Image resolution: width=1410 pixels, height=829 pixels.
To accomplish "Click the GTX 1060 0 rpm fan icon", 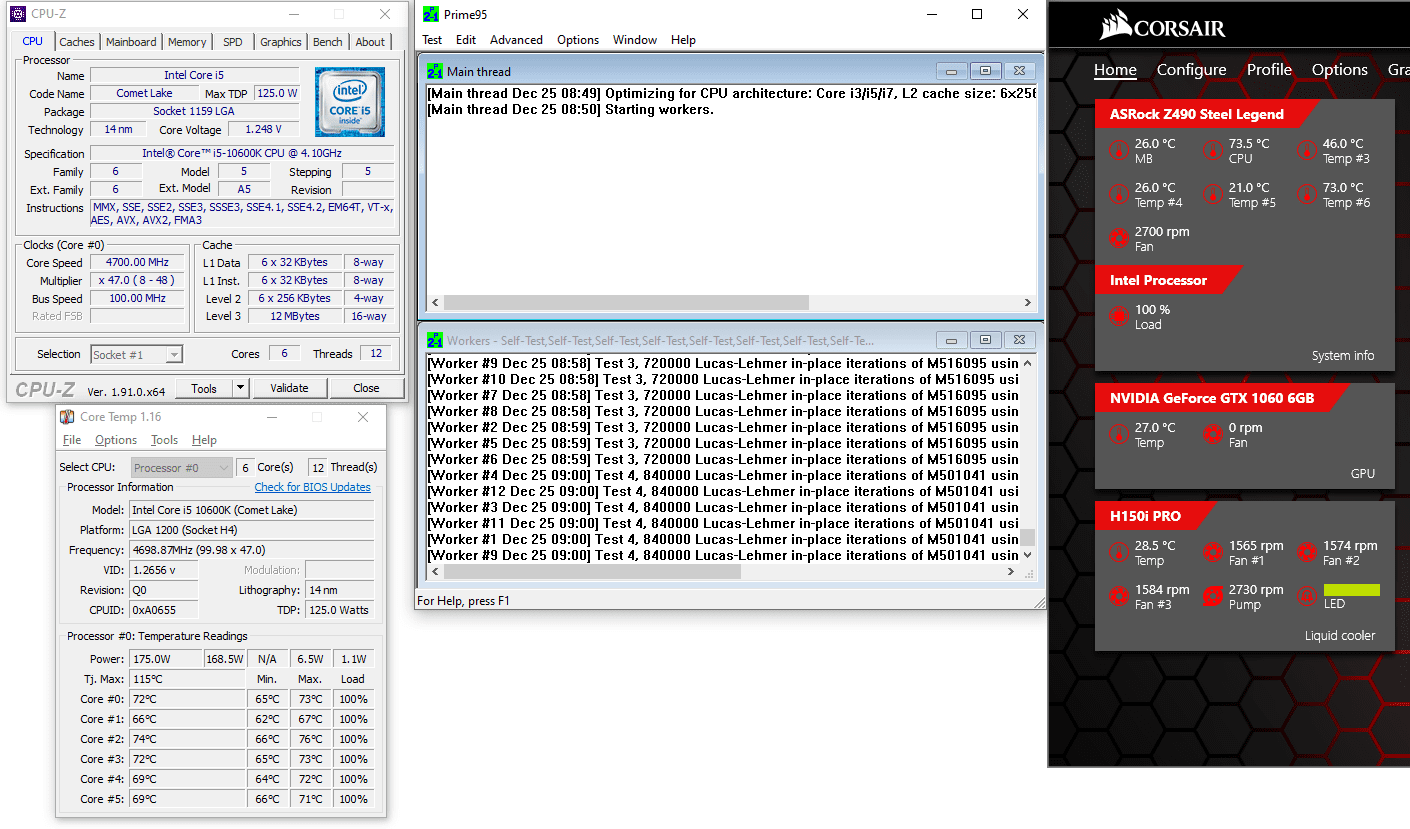I will pos(1213,434).
